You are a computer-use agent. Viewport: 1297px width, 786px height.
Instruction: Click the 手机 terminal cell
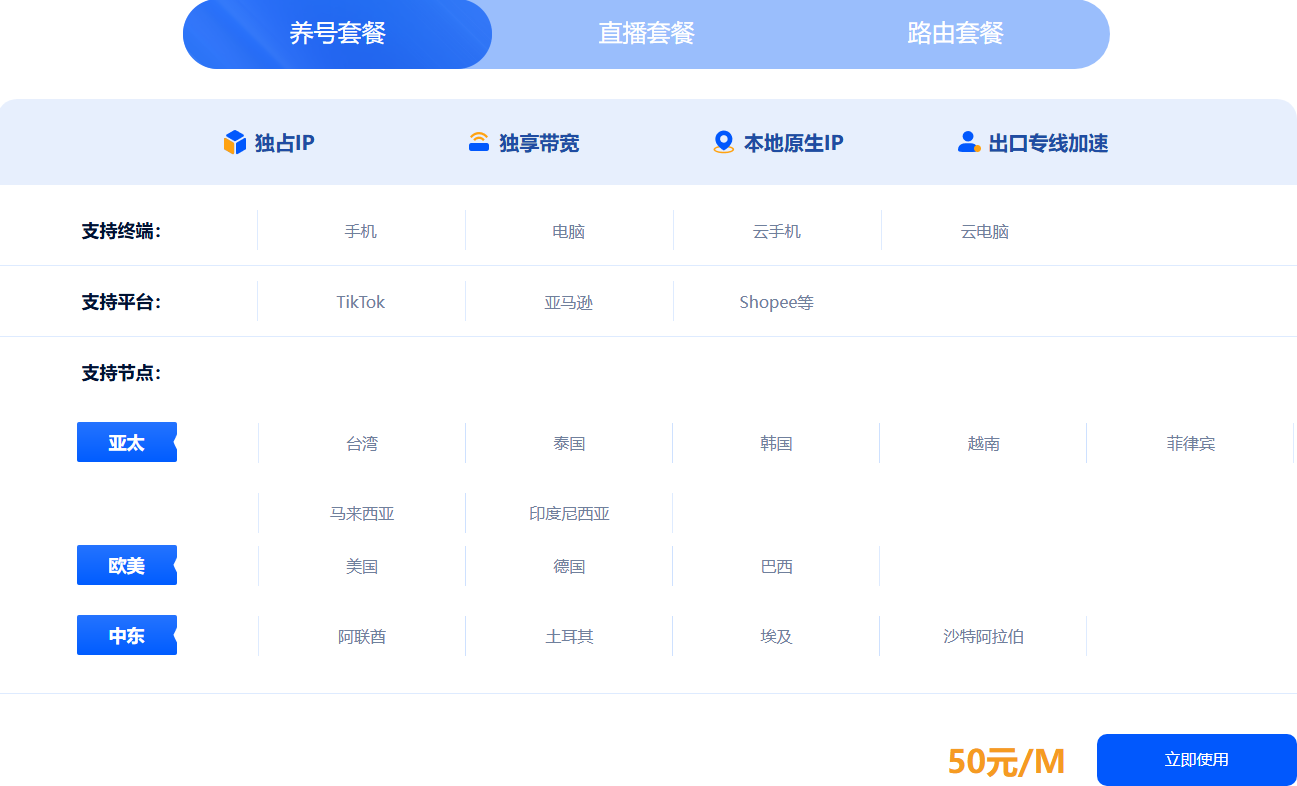(x=361, y=231)
